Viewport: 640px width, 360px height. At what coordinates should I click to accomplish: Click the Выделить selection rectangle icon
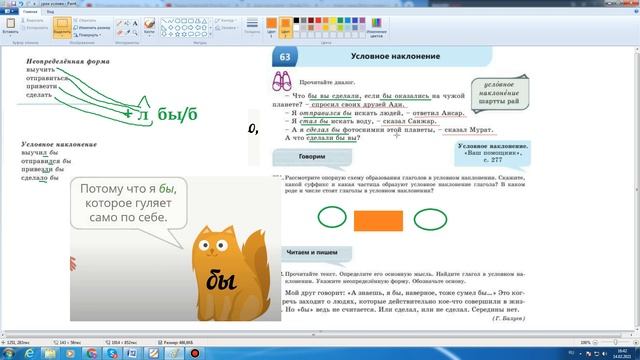point(62,23)
